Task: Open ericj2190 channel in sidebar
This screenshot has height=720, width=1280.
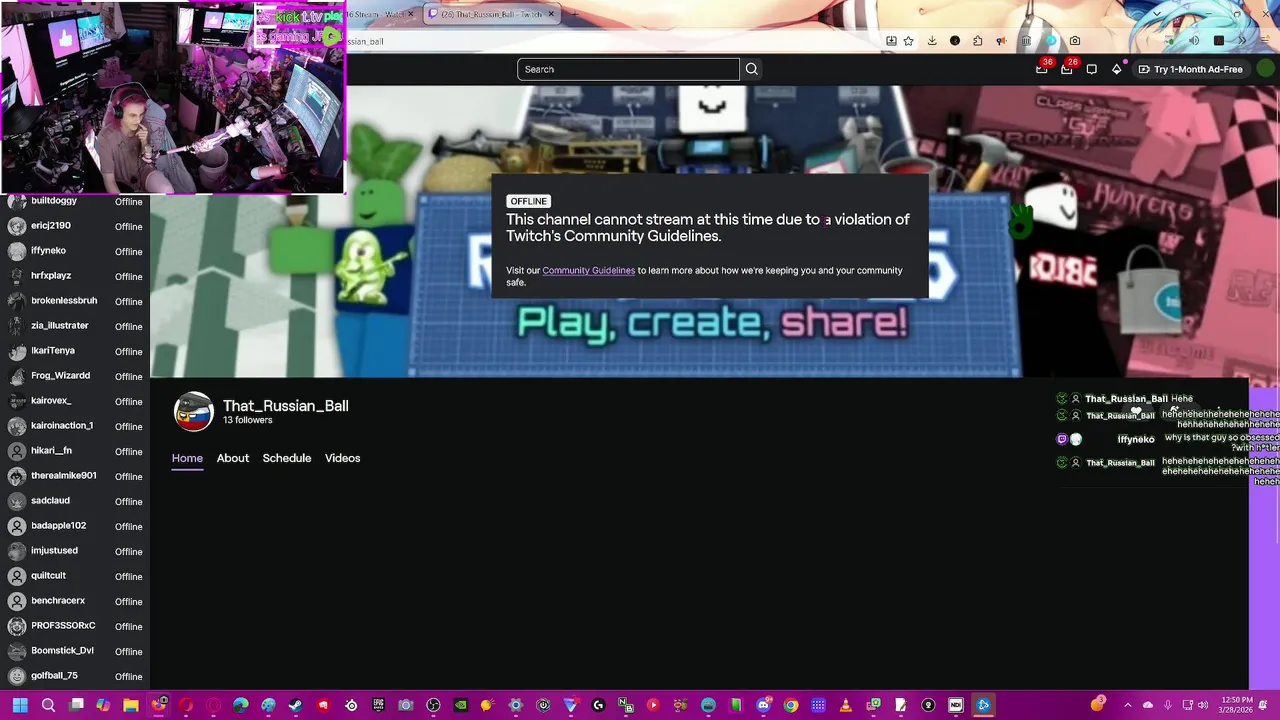Action: click(x=75, y=226)
